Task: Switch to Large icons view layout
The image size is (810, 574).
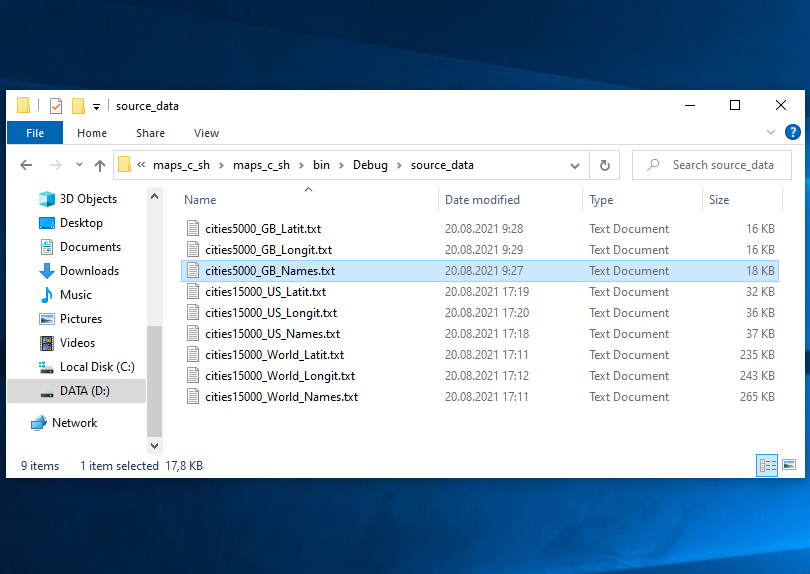Action: click(789, 465)
